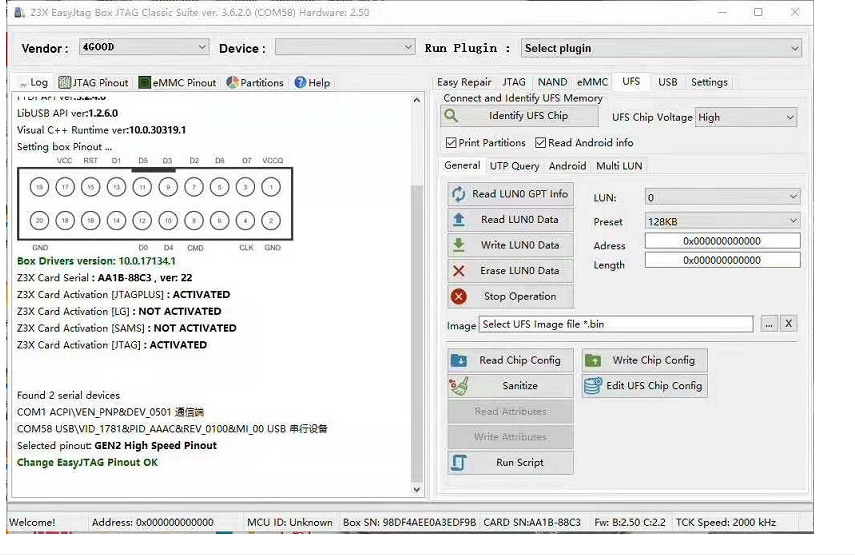The height and width of the screenshot is (555, 855).
Task: Click the upload arrow icon for Read LUN0 Data
Action: coord(459,219)
